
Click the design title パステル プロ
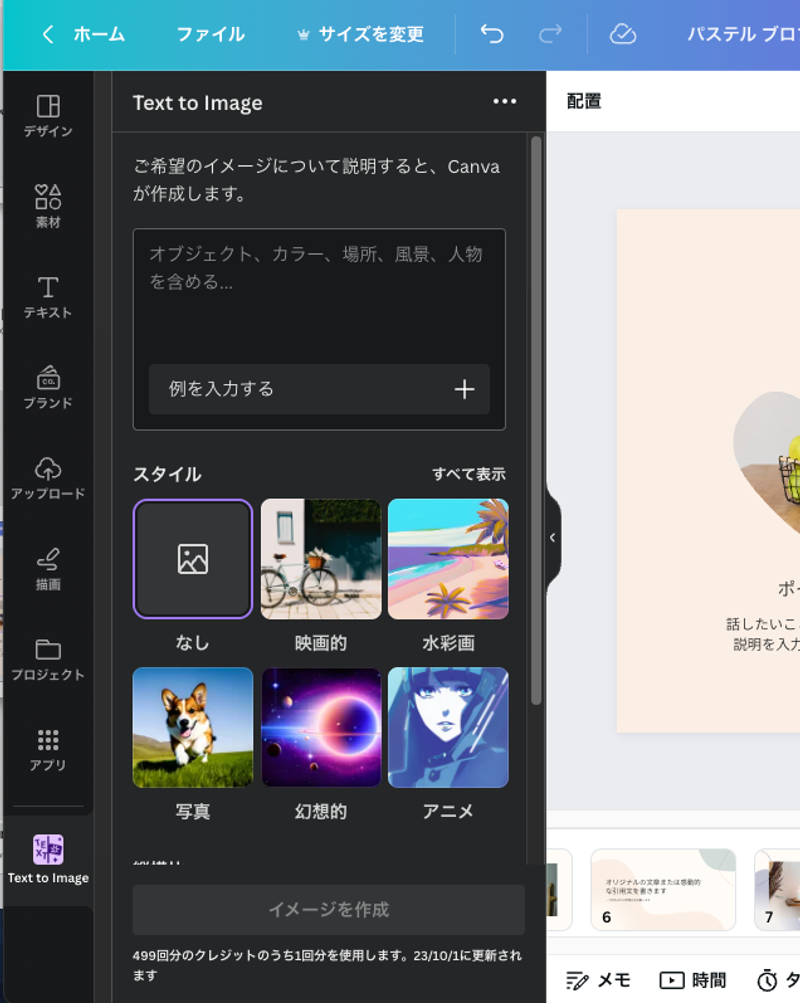[743, 34]
